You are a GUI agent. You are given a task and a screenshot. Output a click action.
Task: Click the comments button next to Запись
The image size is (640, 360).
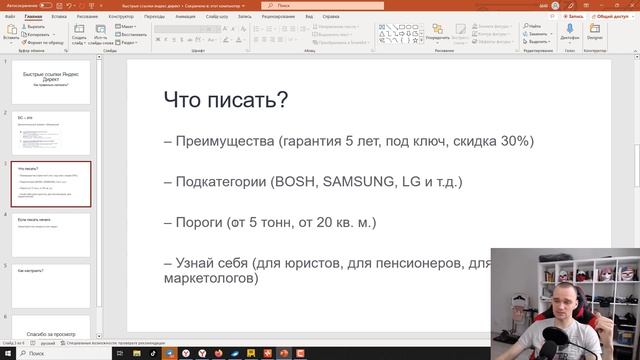(552, 16)
